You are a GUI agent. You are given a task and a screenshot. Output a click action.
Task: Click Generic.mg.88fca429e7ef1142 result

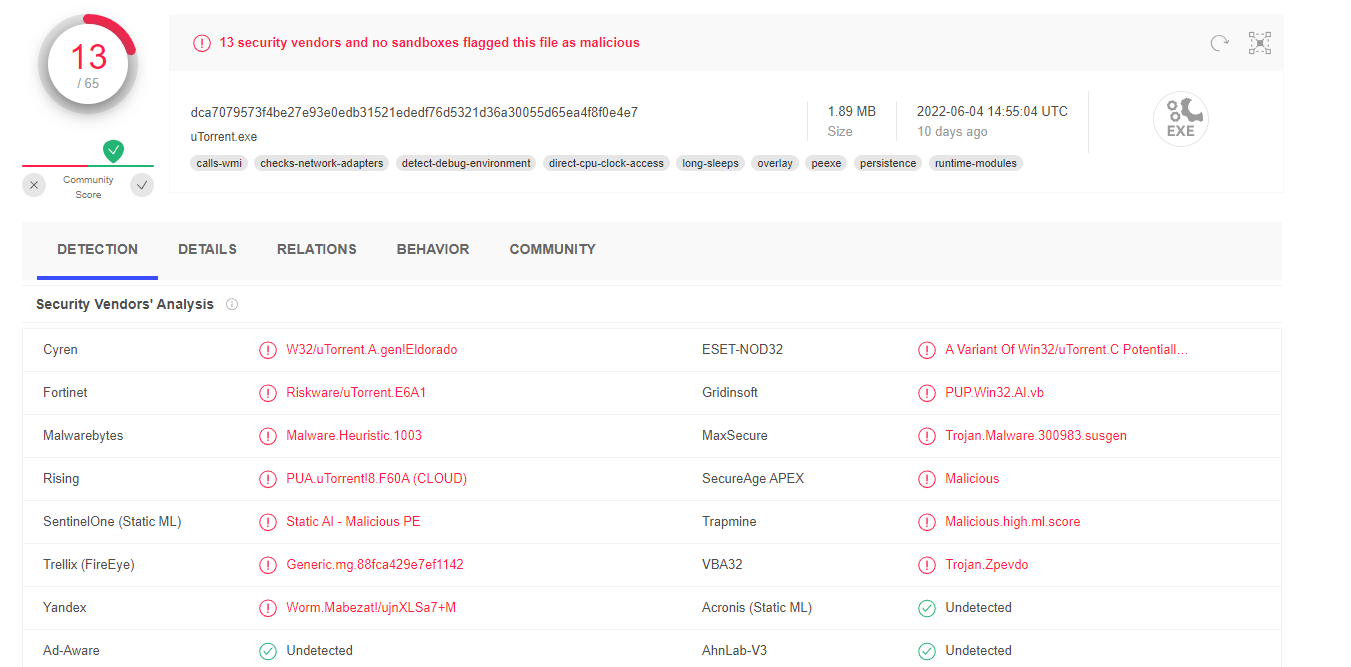pyautogui.click(x=375, y=565)
